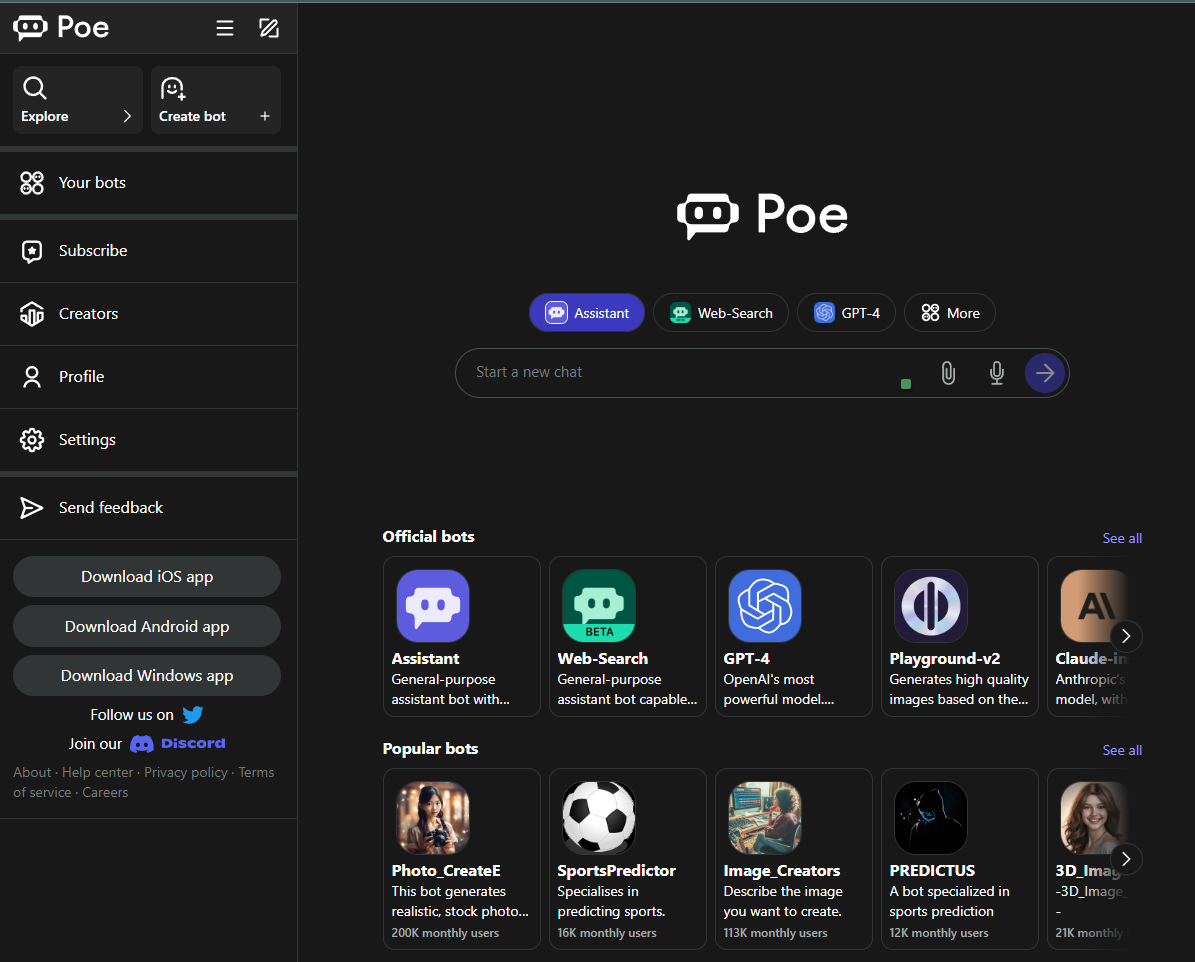The width and height of the screenshot is (1195, 962).
Task: Click the Claude Anthropic bot icon
Action: coord(1094,606)
